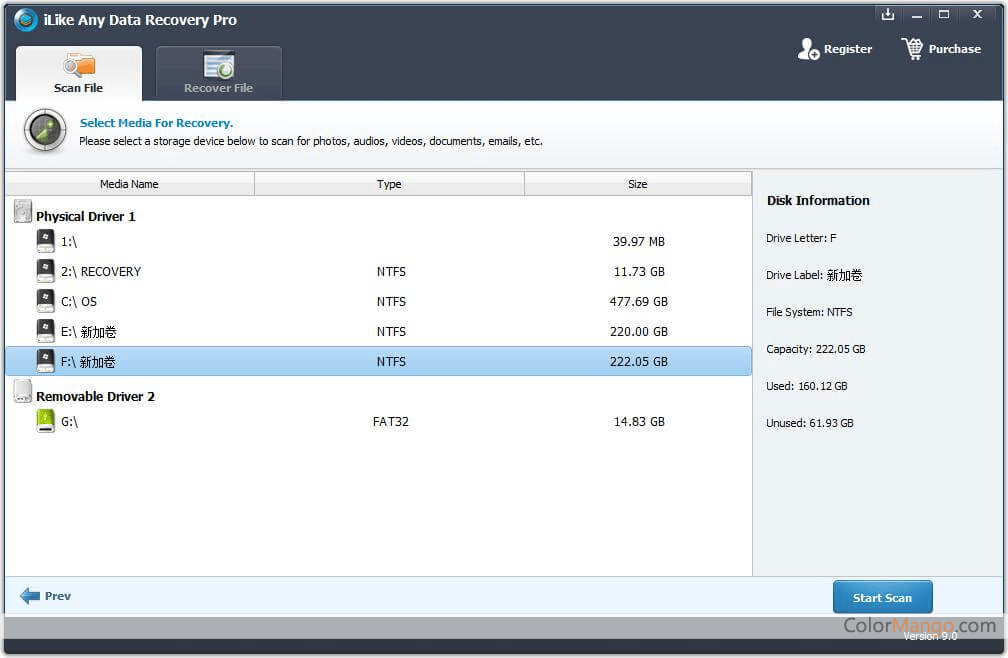Click the Register user icon
The width and height of the screenshot is (1008, 658).
click(x=808, y=49)
